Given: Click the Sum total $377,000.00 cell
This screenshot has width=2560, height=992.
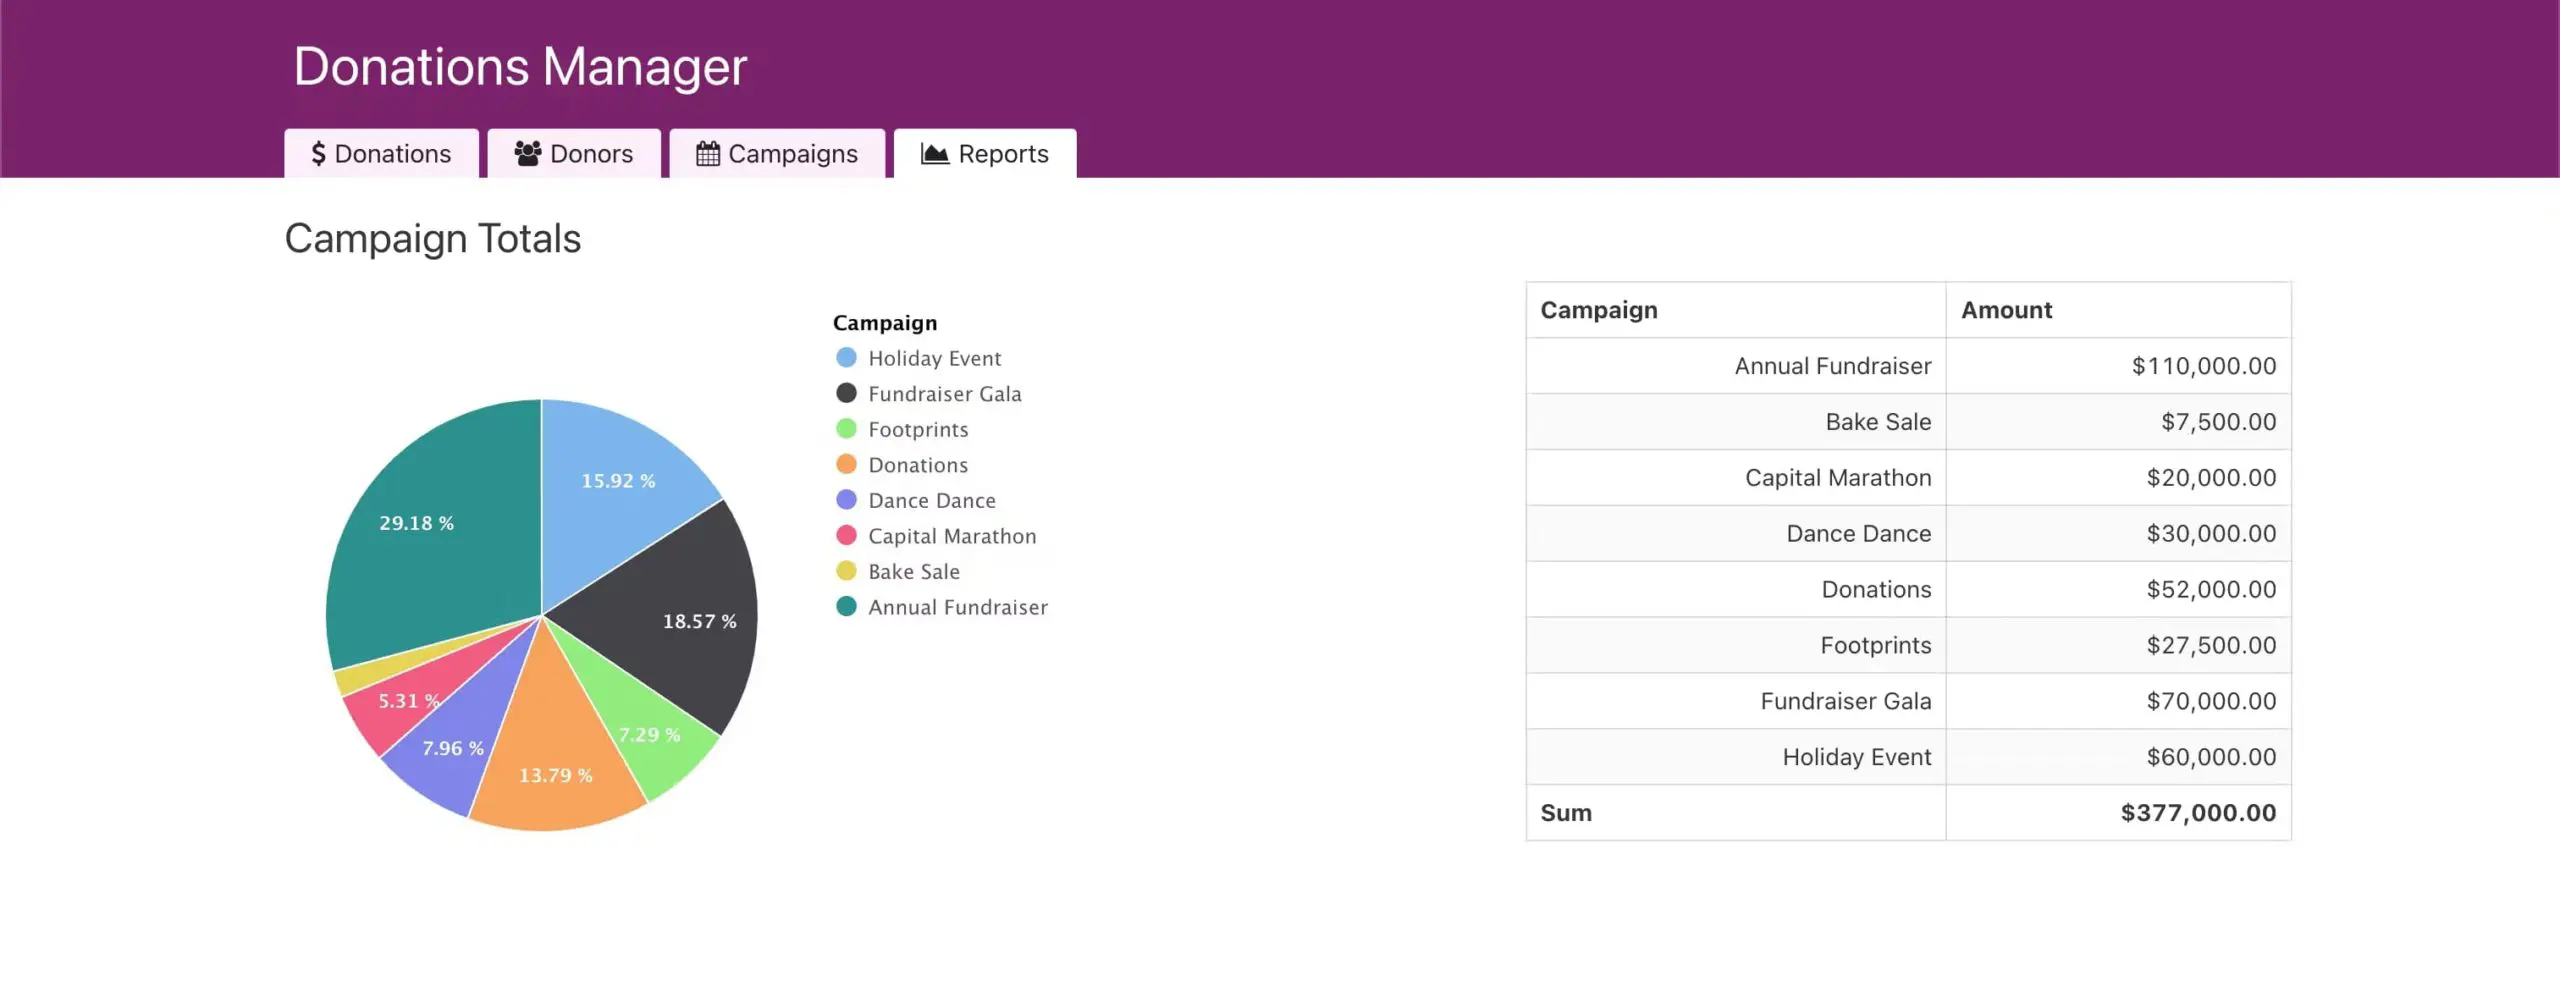Looking at the screenshot, I should point(2197,813).
